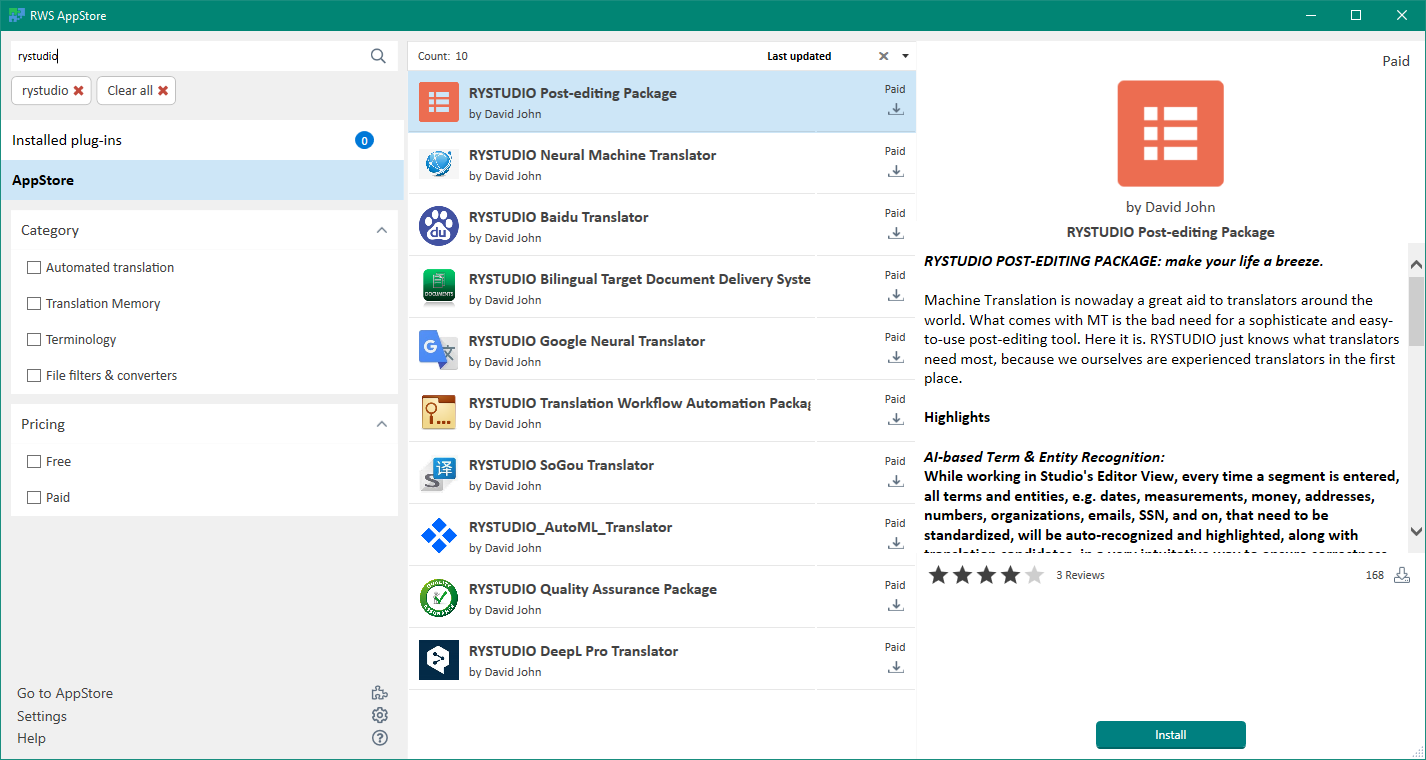
Task: Open the Translation Workflow Automation Package icon
Action: click(438, 412)
